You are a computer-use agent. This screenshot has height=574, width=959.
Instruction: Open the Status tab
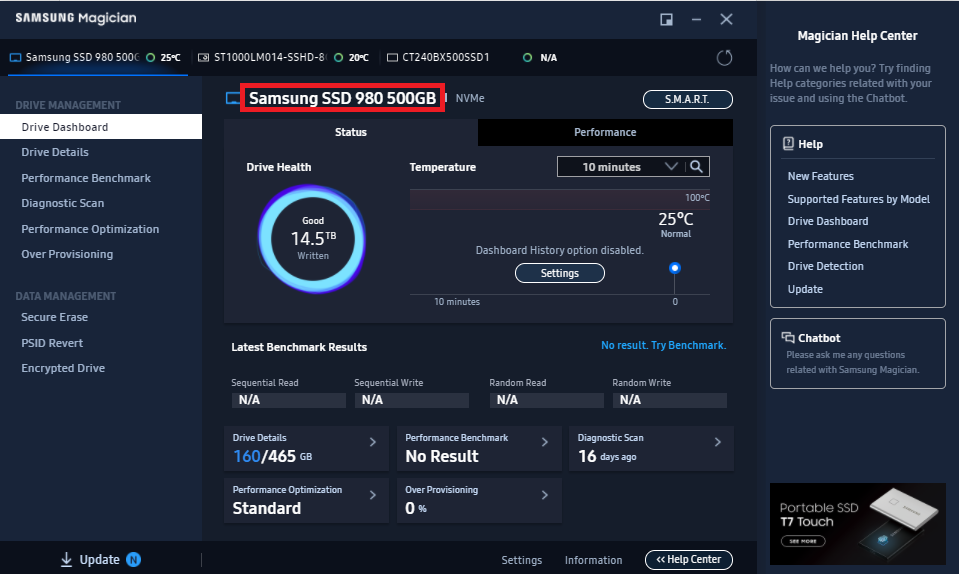pyautogui.click(x=350, y=132)
